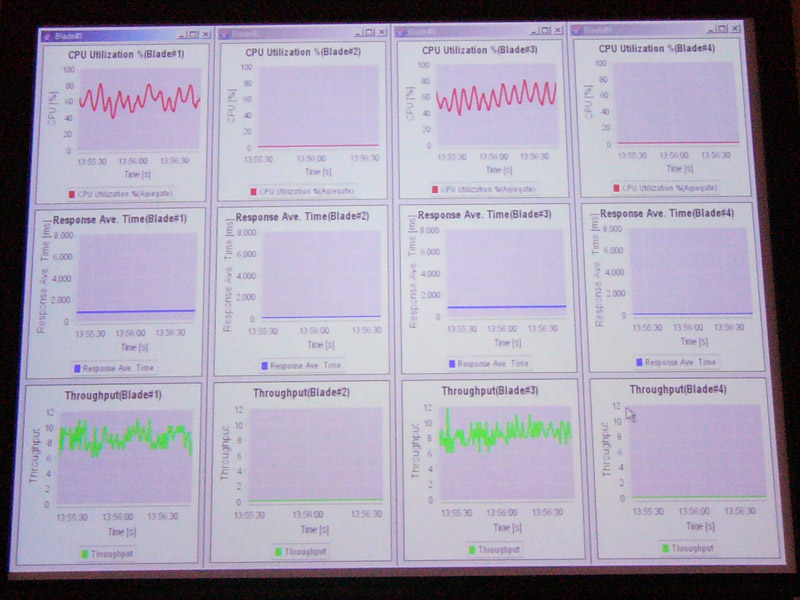Click the blue Response Ave. Time legend swatch for Blade#2
The height and width of the screenshot is (600, 800).
point(264,365)
